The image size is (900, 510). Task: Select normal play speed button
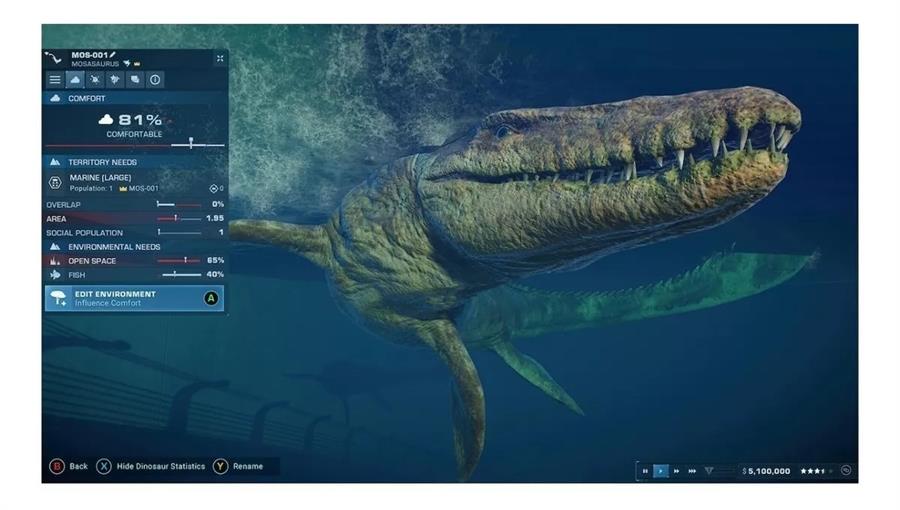(x=661, y=471)
